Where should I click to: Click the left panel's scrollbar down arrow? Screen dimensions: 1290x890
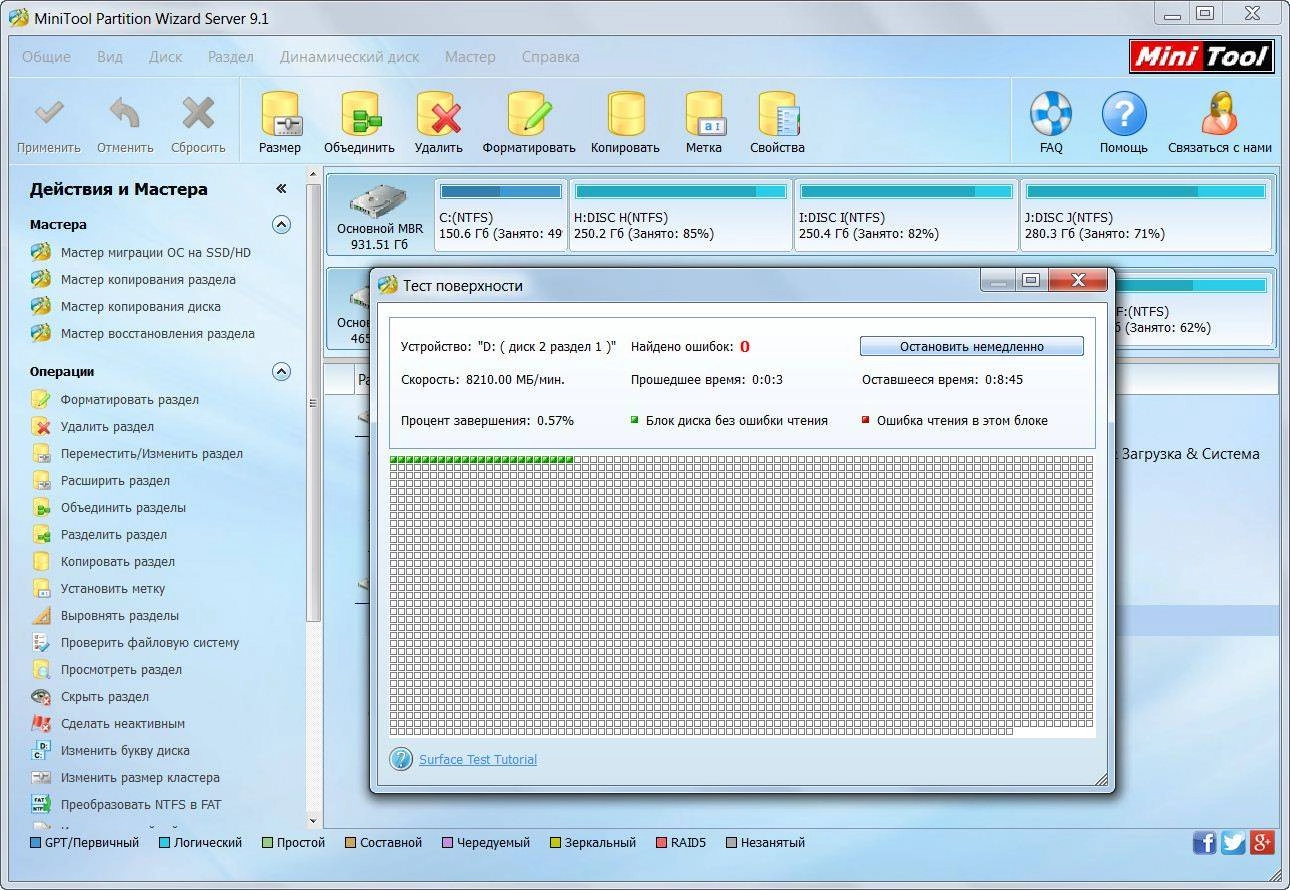[x=313, y=820]
